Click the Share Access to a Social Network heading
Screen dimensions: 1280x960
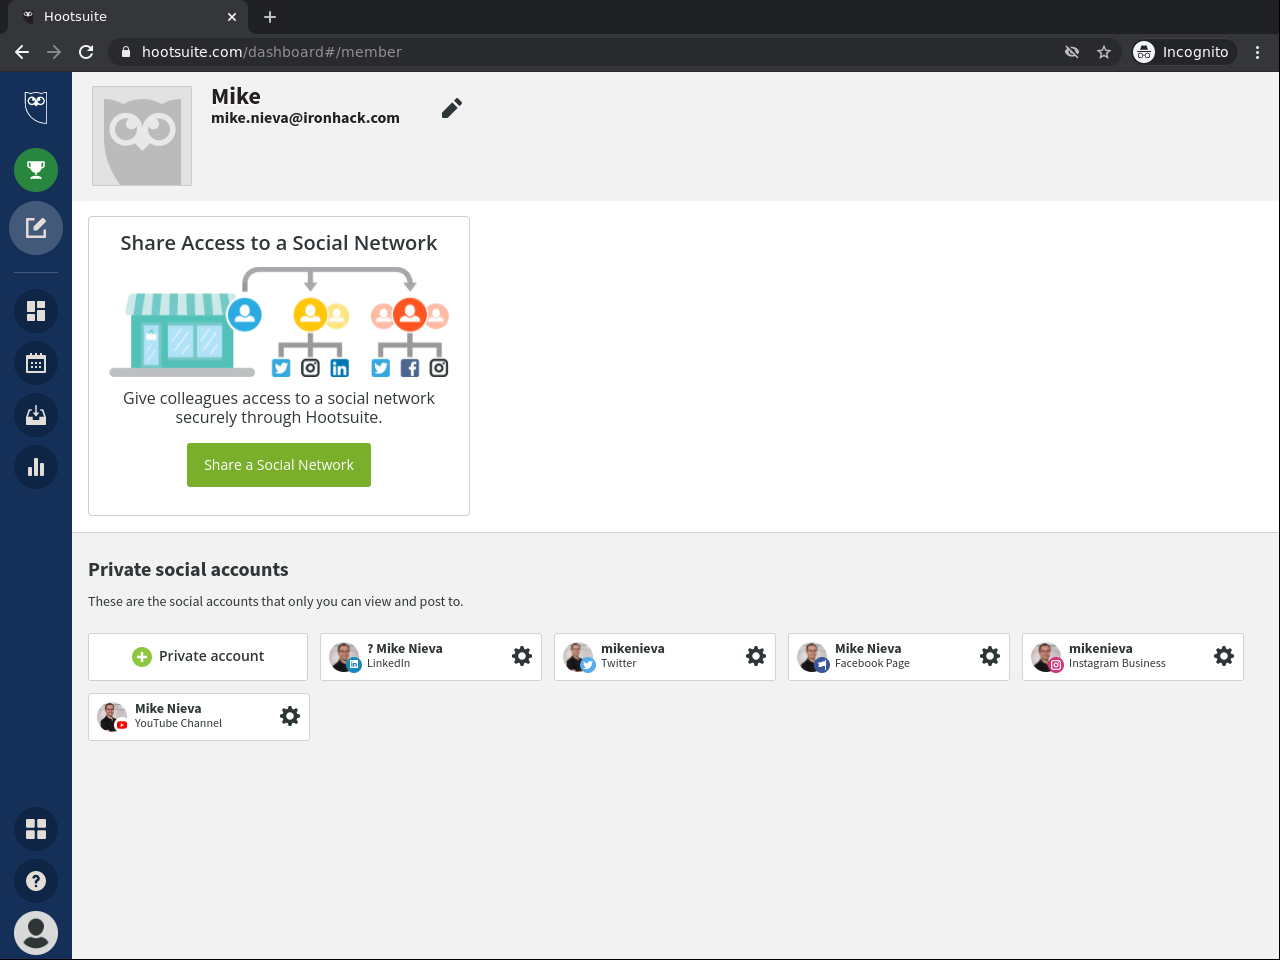point(279,243)
